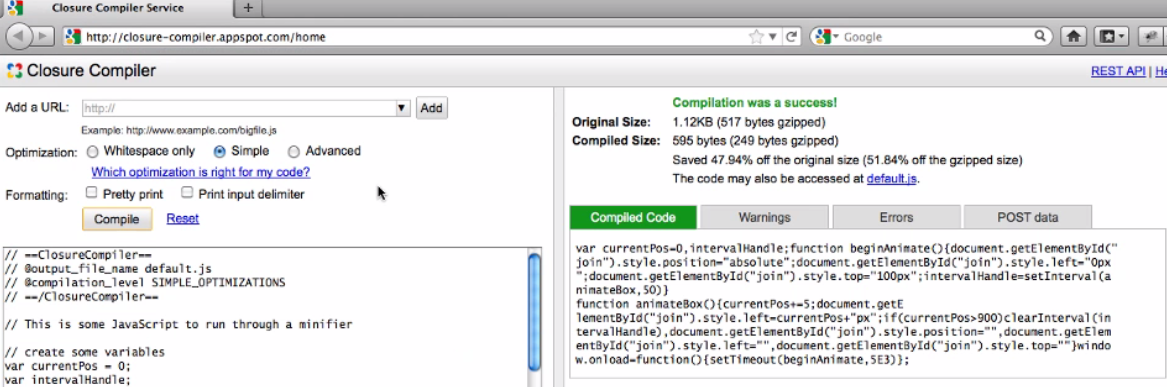This screenshot has height=387, width=1167.
Task: Go back using the browser back arrow
Action: pos(20,36)
